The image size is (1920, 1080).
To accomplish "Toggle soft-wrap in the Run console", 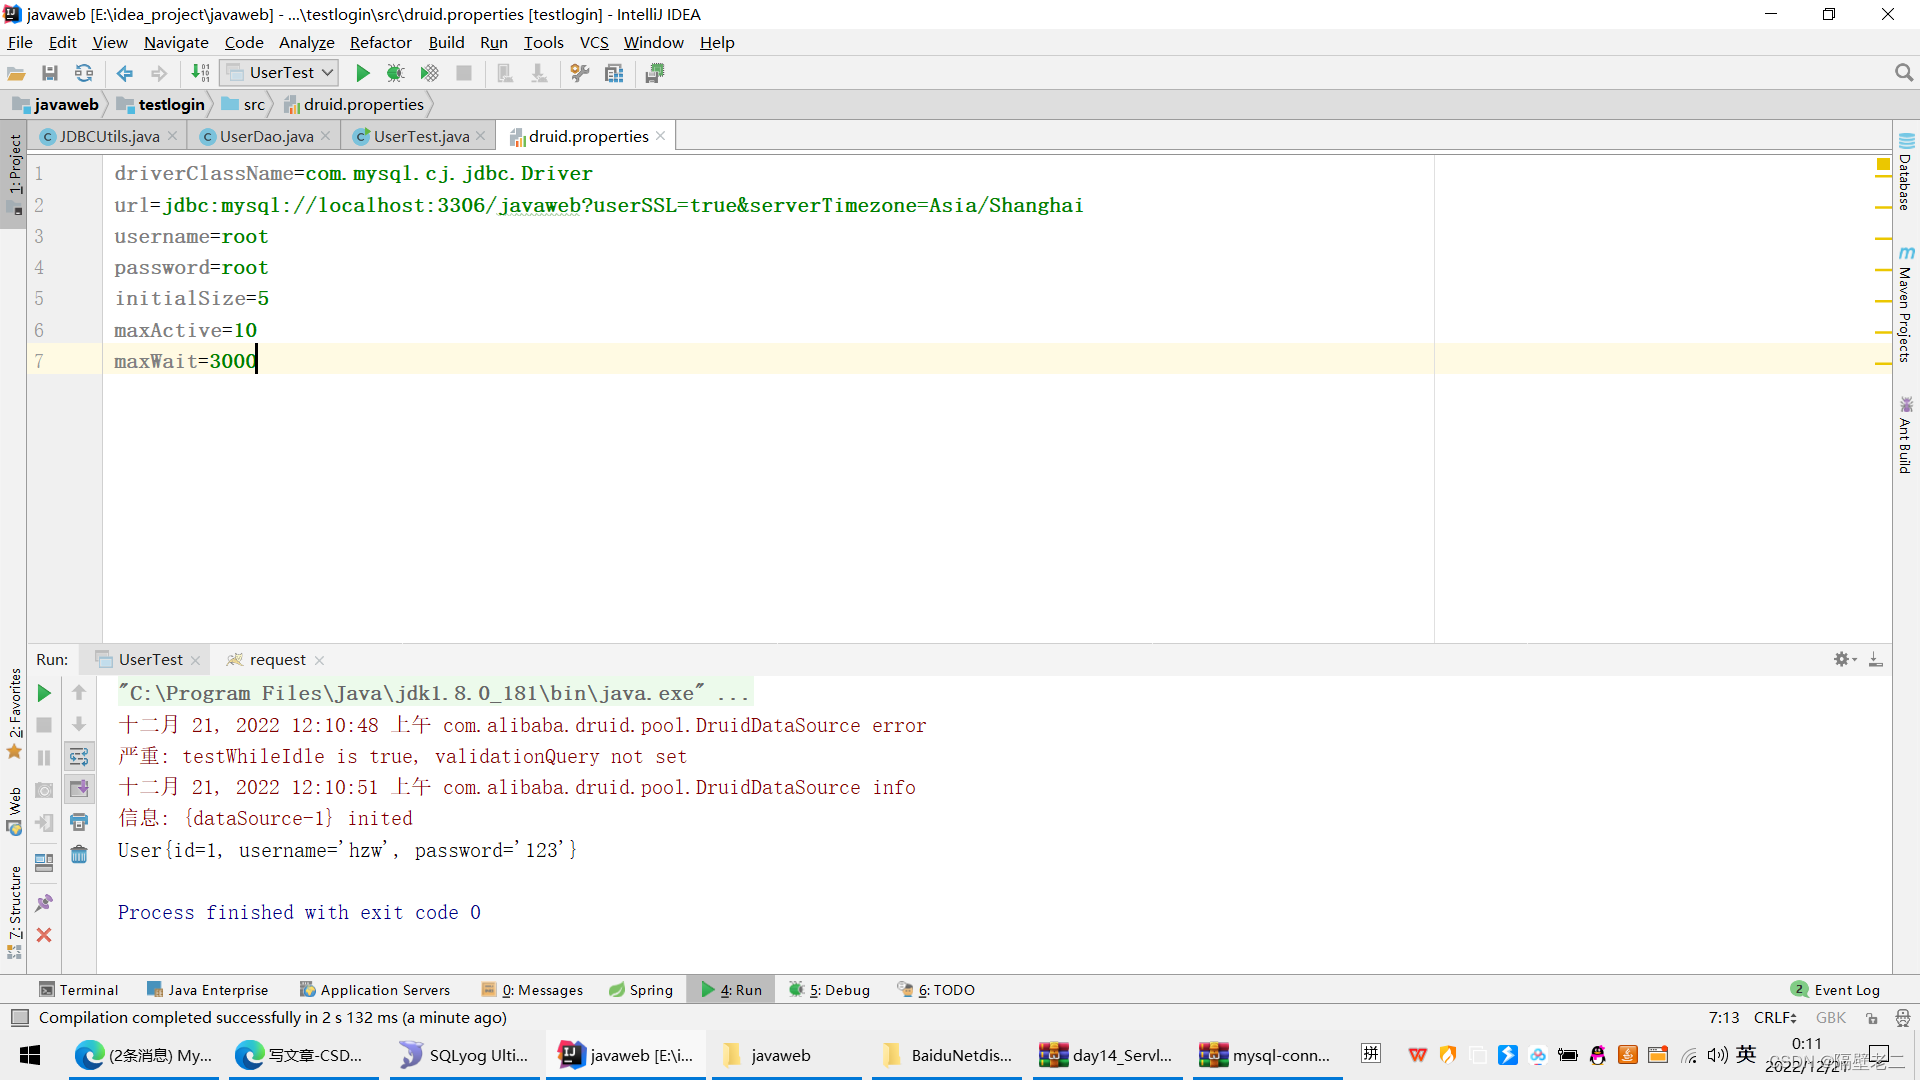I will pos(79,757).
